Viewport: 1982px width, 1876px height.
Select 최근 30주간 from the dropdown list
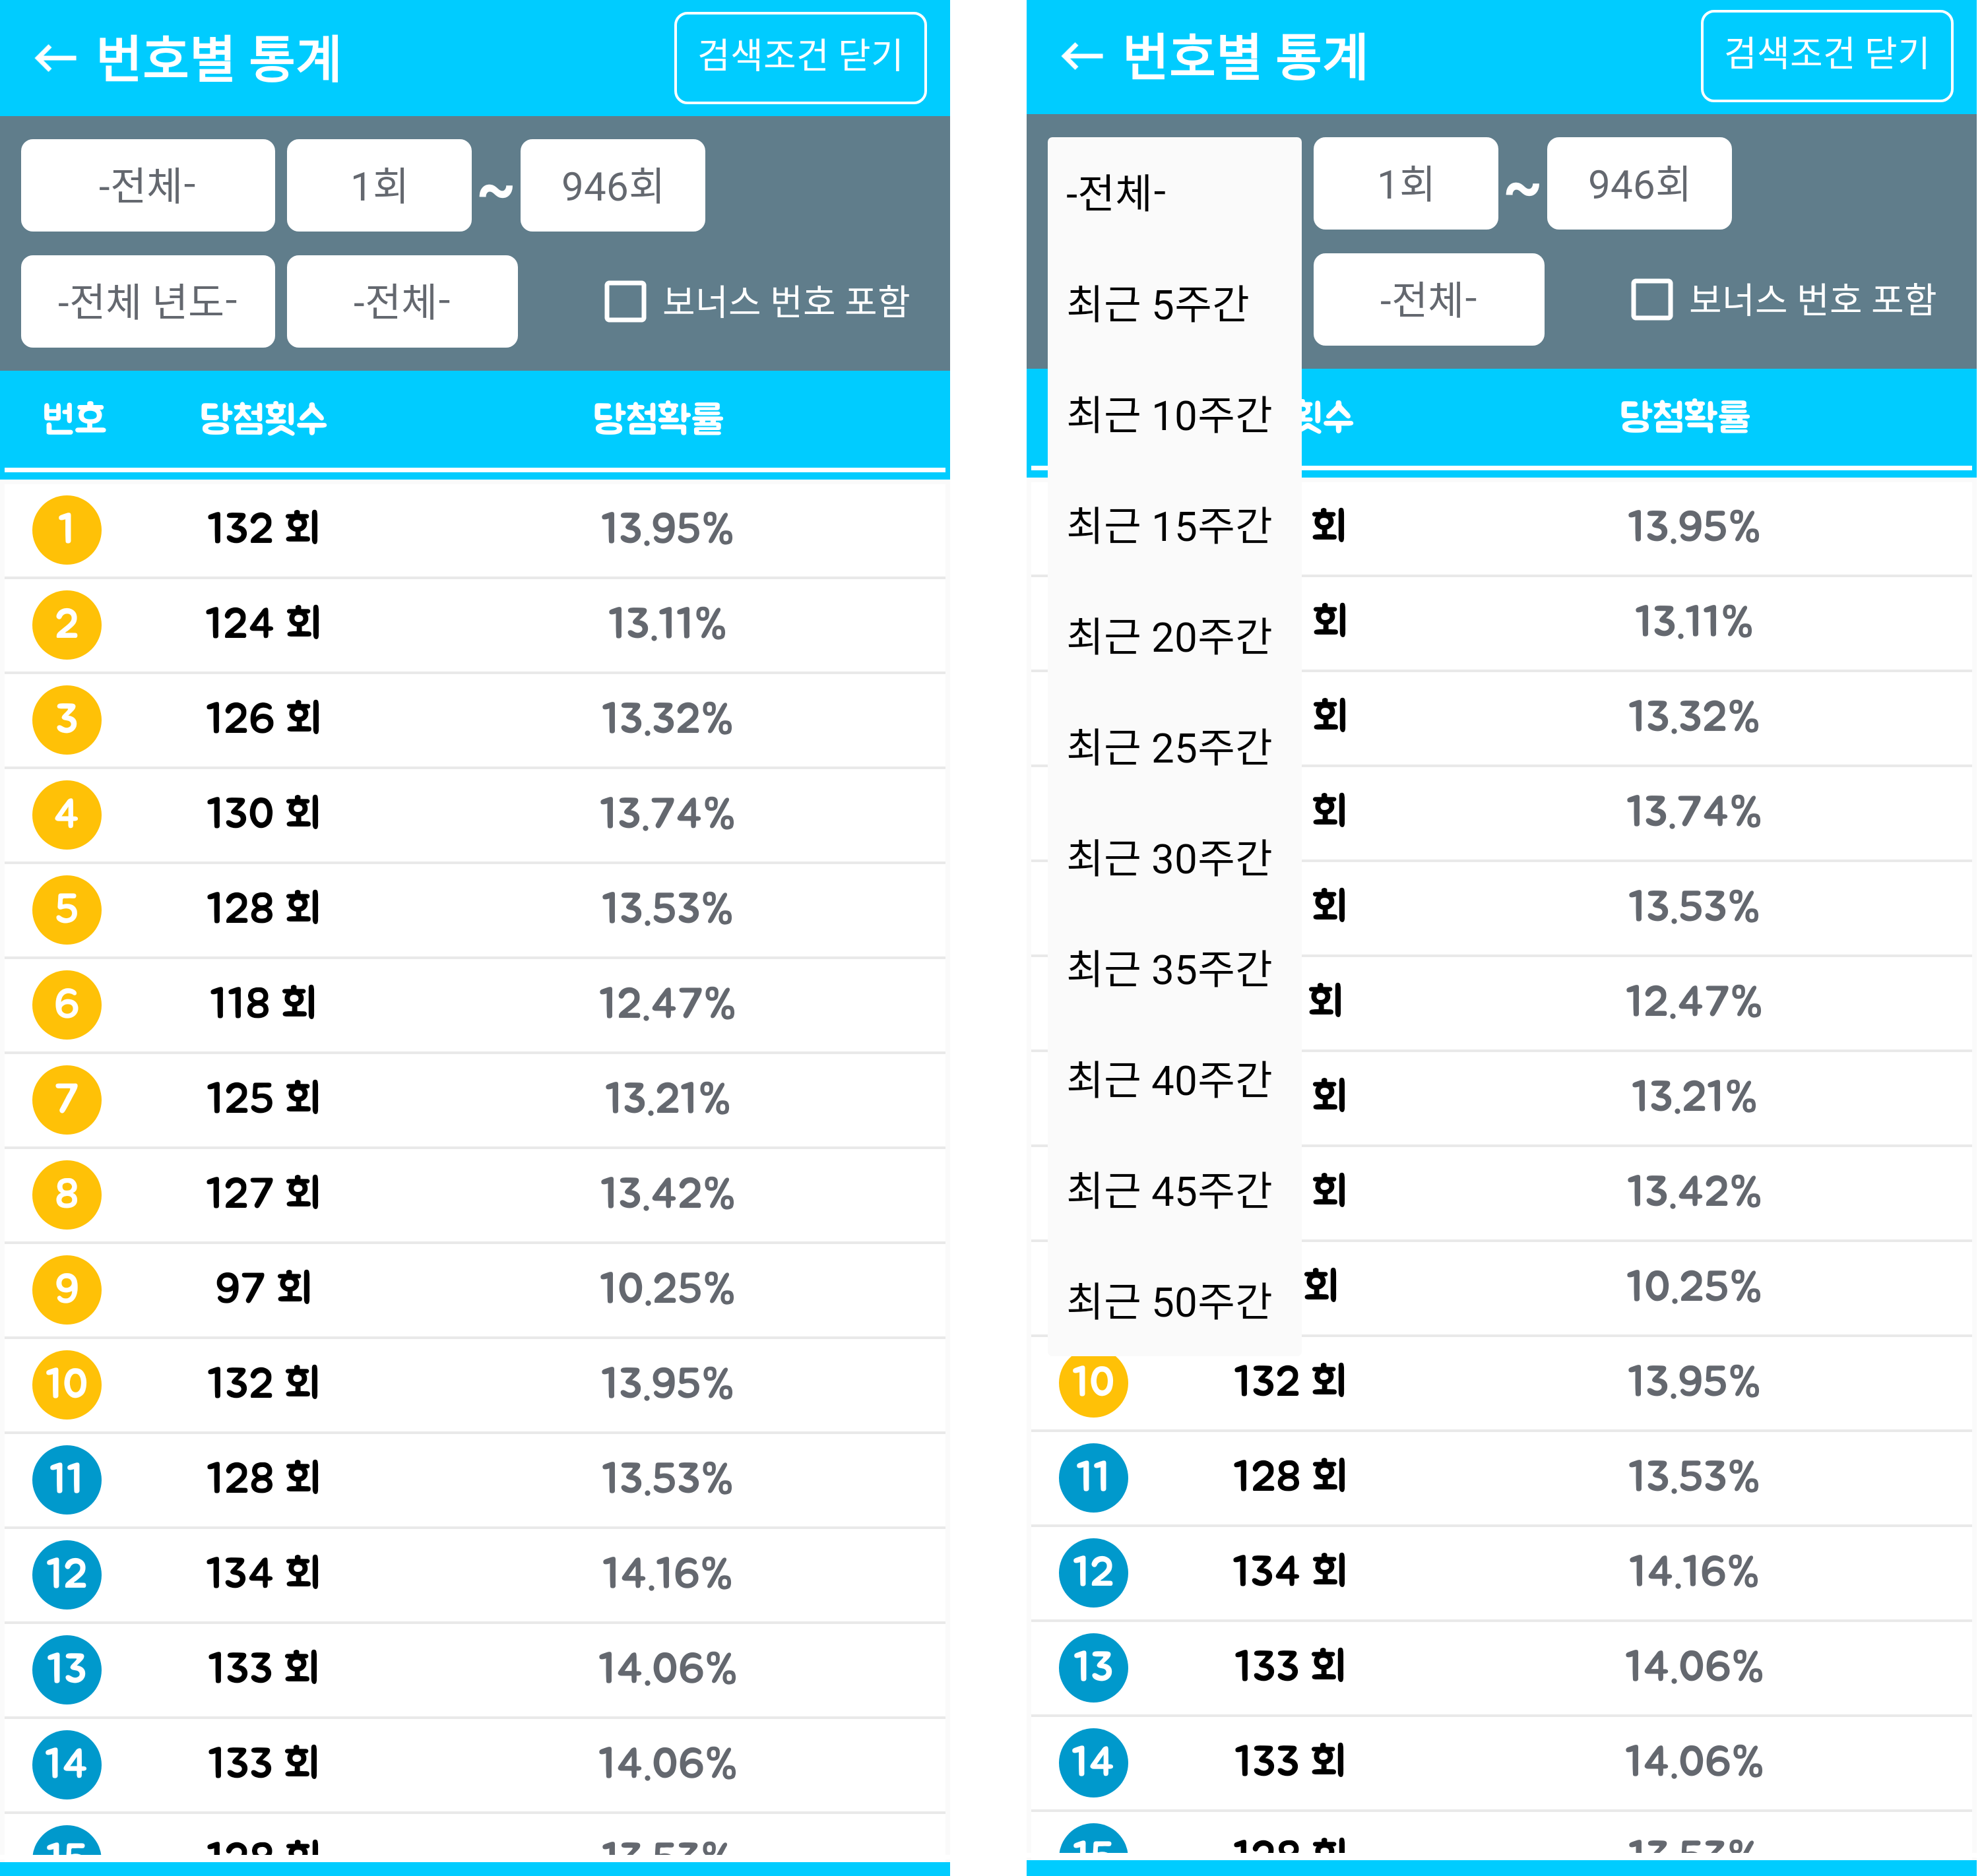tap(1168, 858)
